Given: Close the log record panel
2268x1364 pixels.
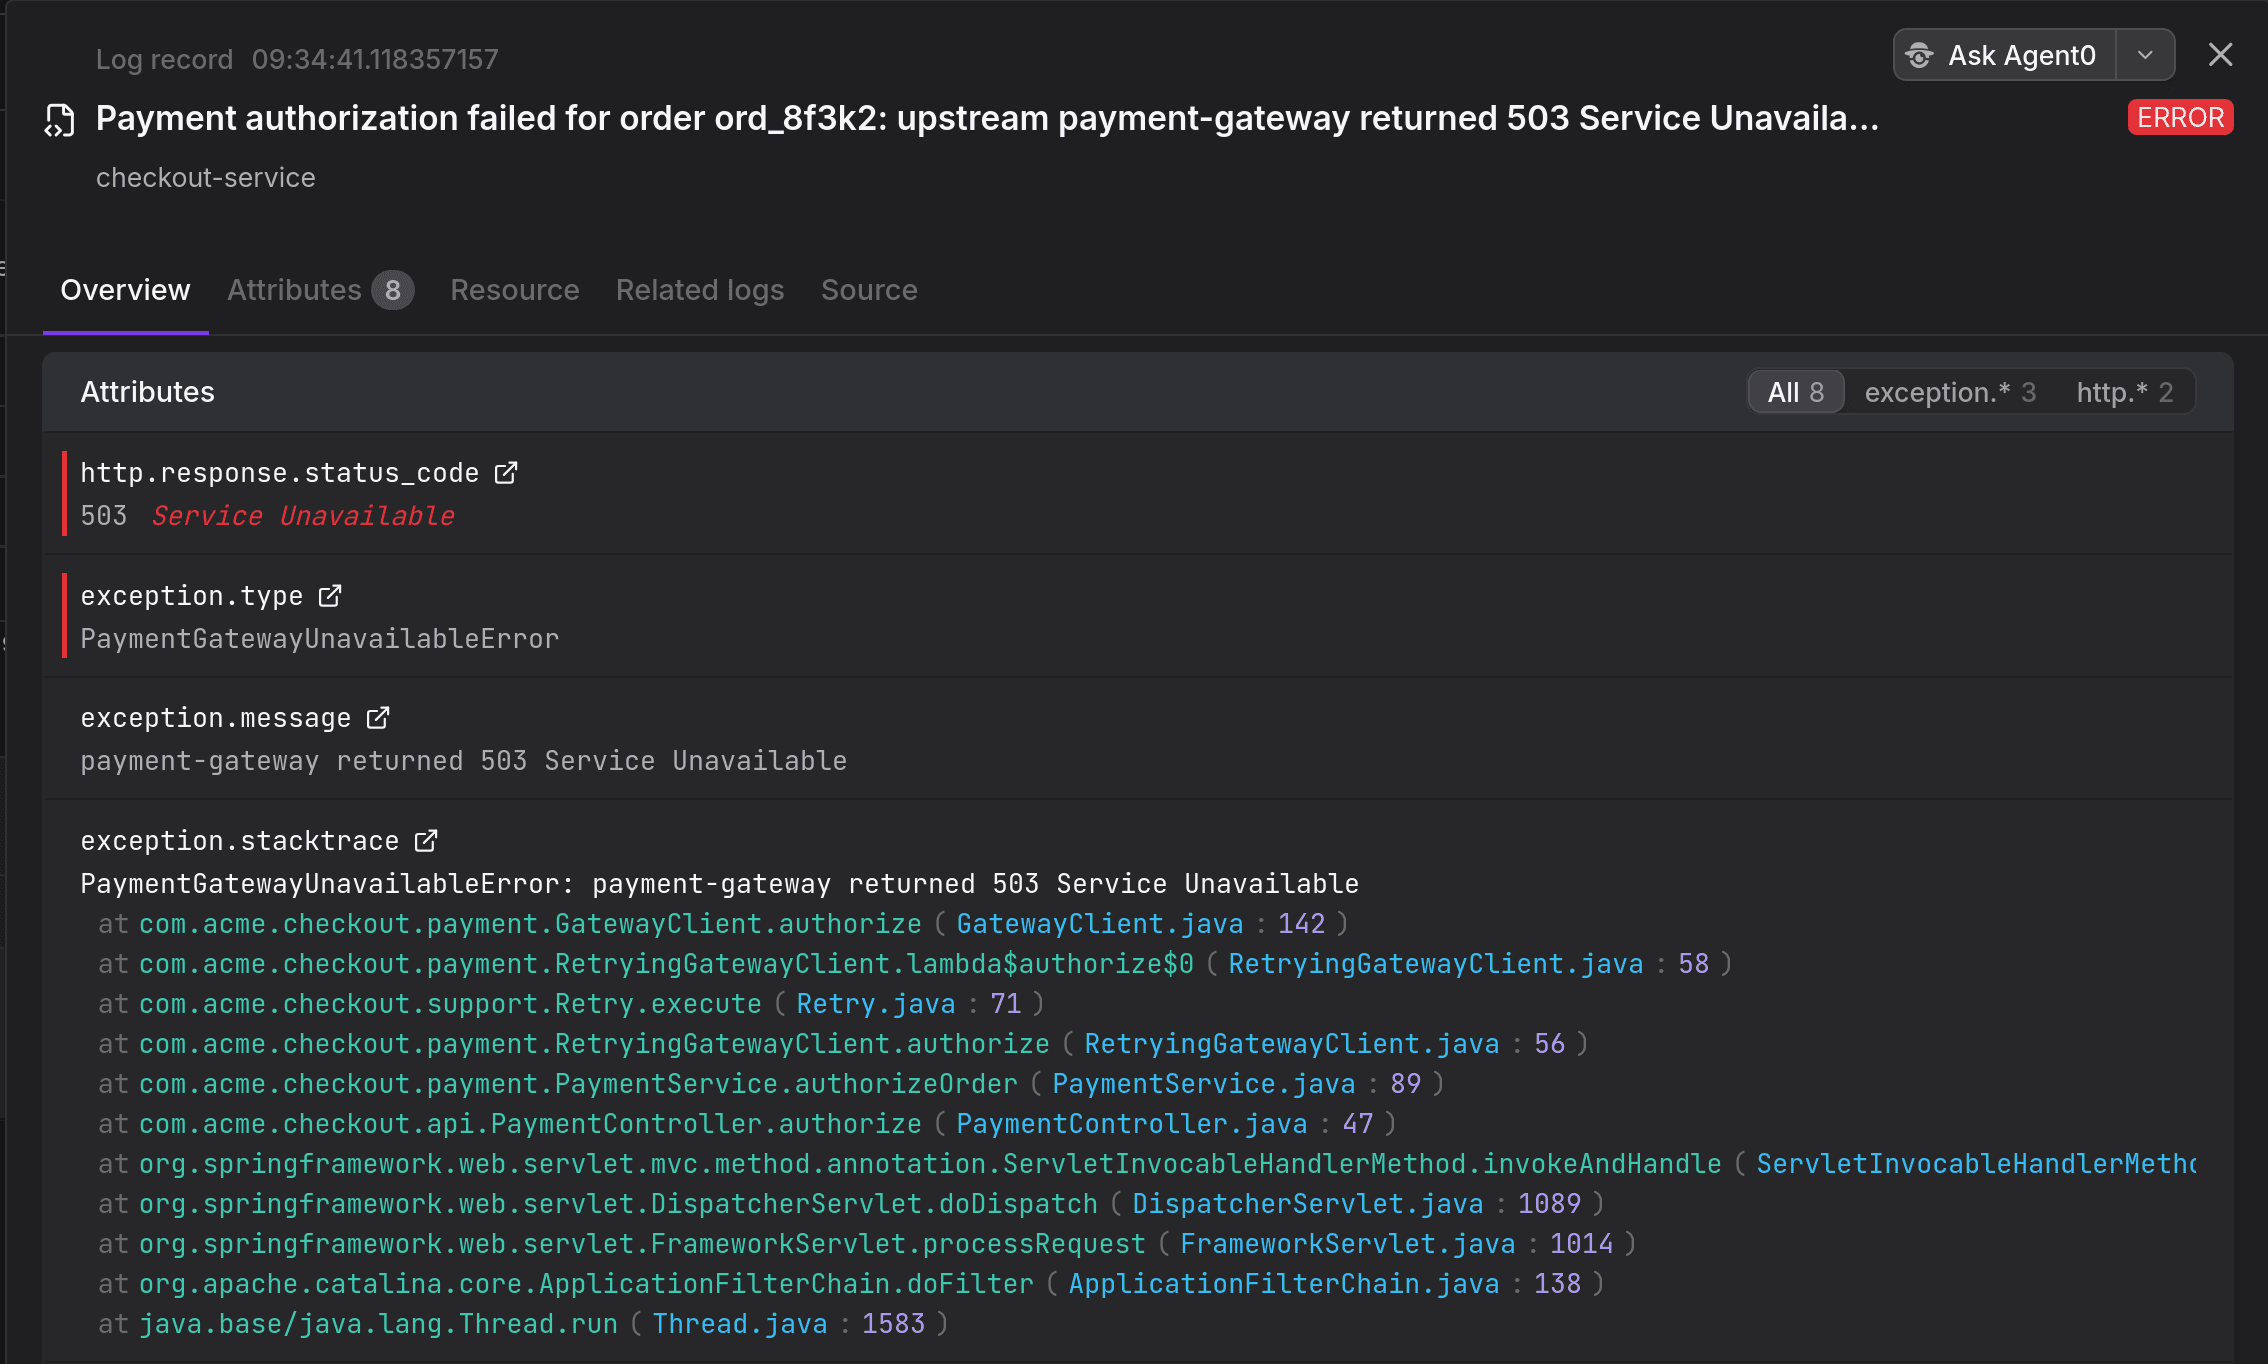Looking at the screenshot, I should pos(2220,55).
